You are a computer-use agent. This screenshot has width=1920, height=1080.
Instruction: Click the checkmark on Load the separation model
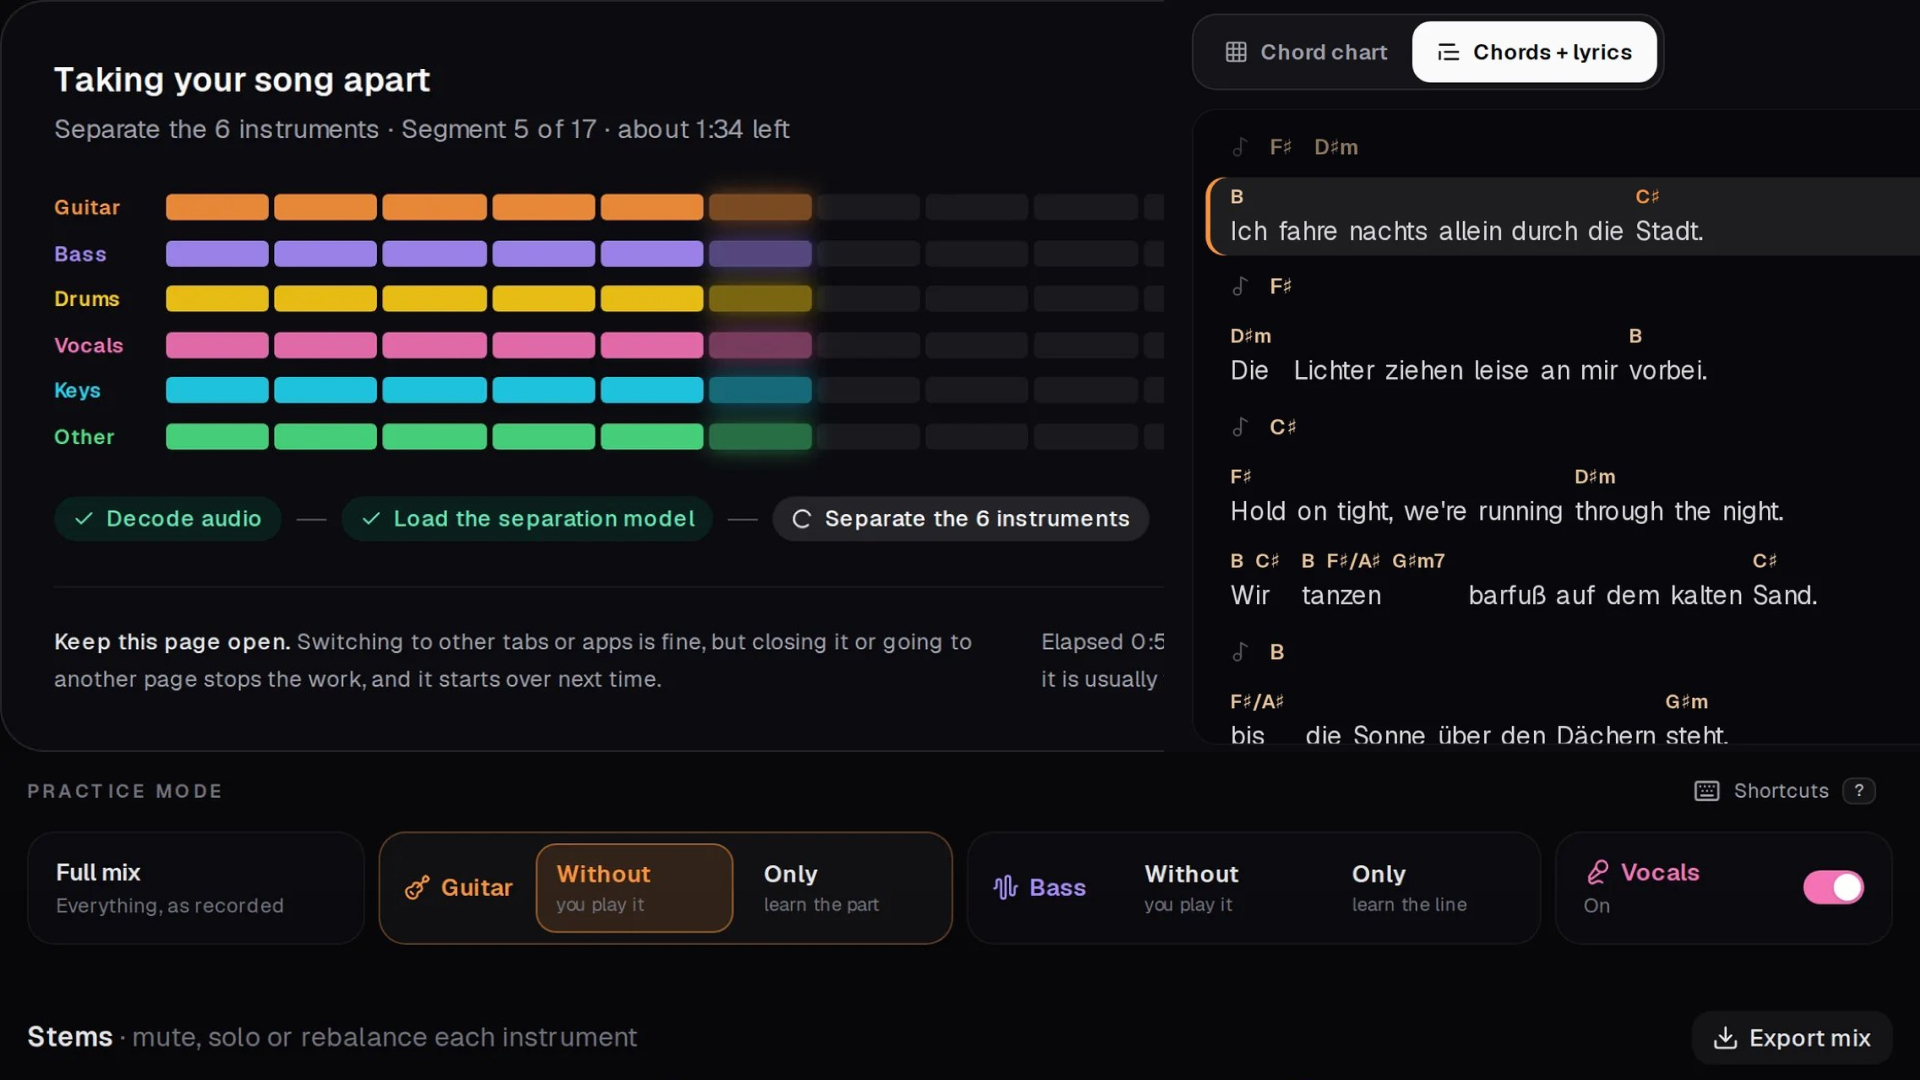(x=371, y=519)
